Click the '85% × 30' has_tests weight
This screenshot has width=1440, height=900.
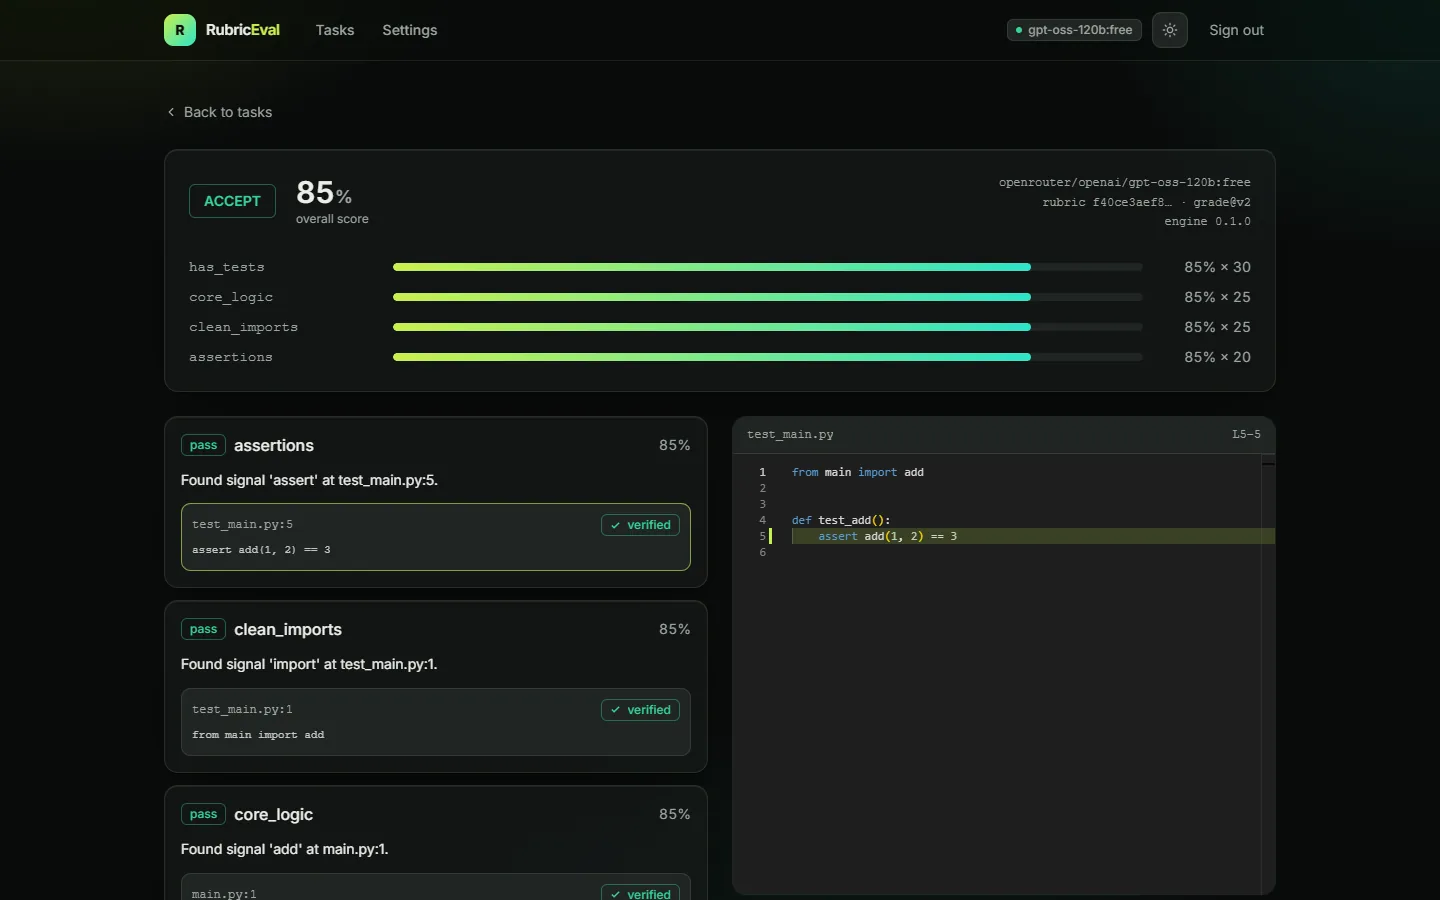[x=1217, y=267]
